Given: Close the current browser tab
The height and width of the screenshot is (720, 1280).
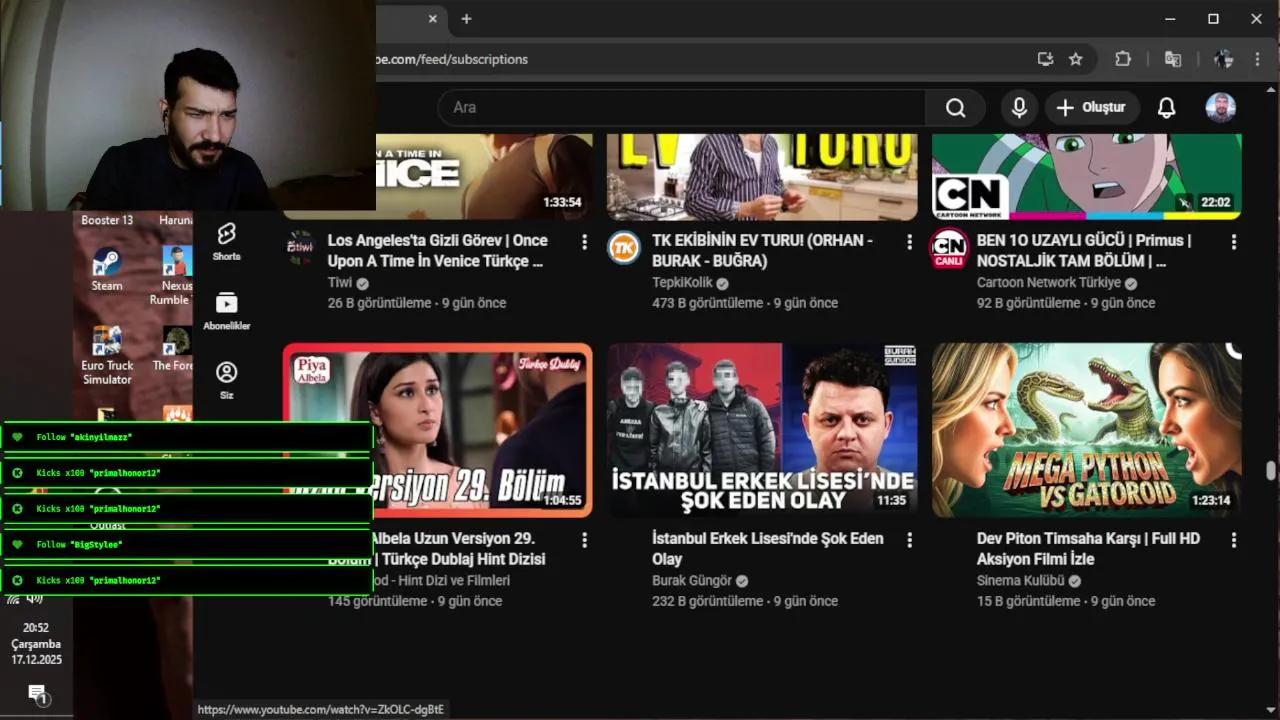Looking at the screenshot, I should pyautogui.click(x=433, y=19).
